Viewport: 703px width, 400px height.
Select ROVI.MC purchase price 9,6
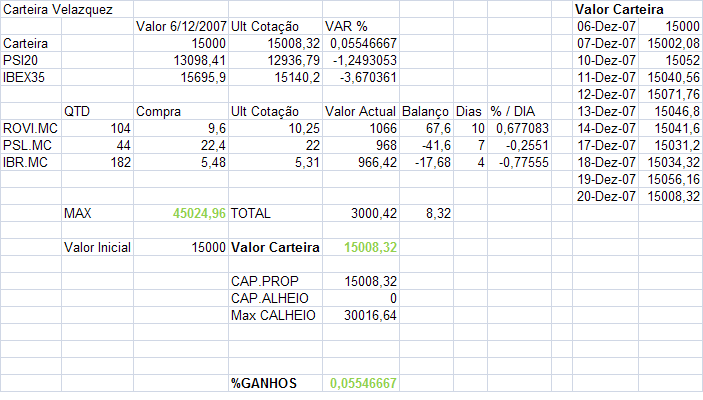(217, 129)
